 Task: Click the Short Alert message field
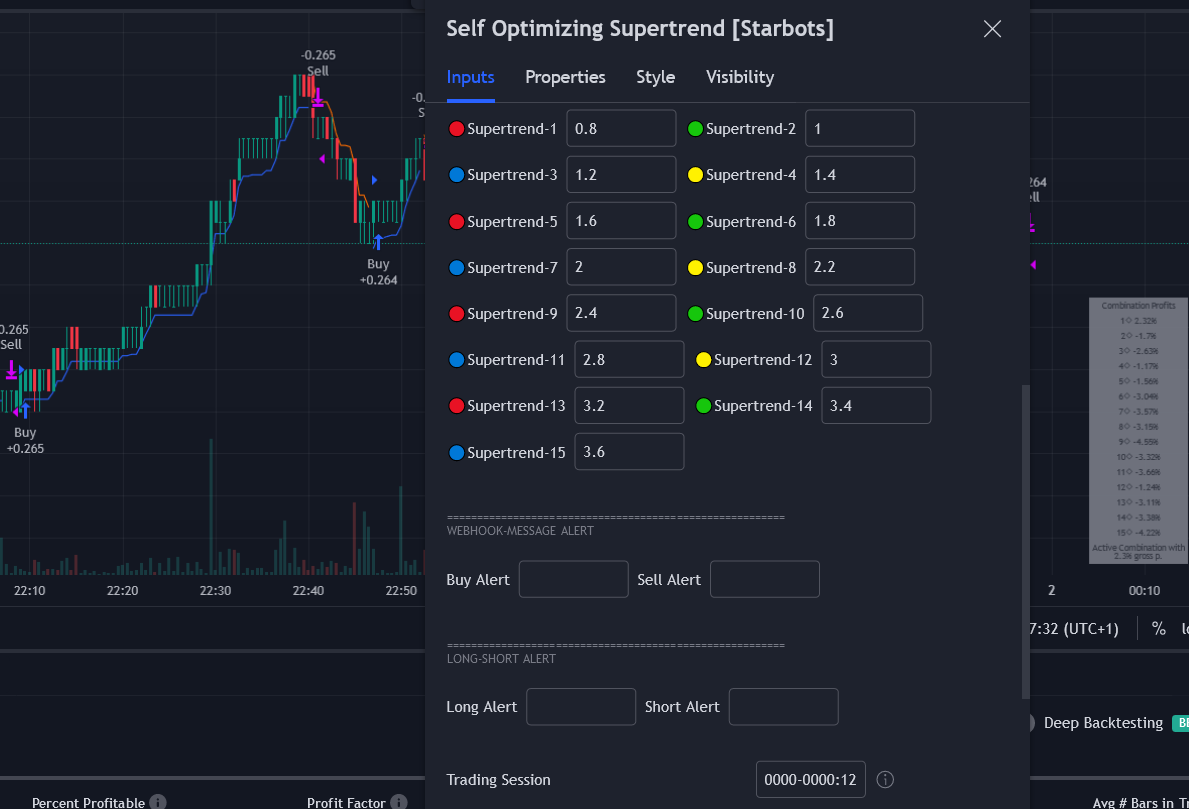coord(783,707)
